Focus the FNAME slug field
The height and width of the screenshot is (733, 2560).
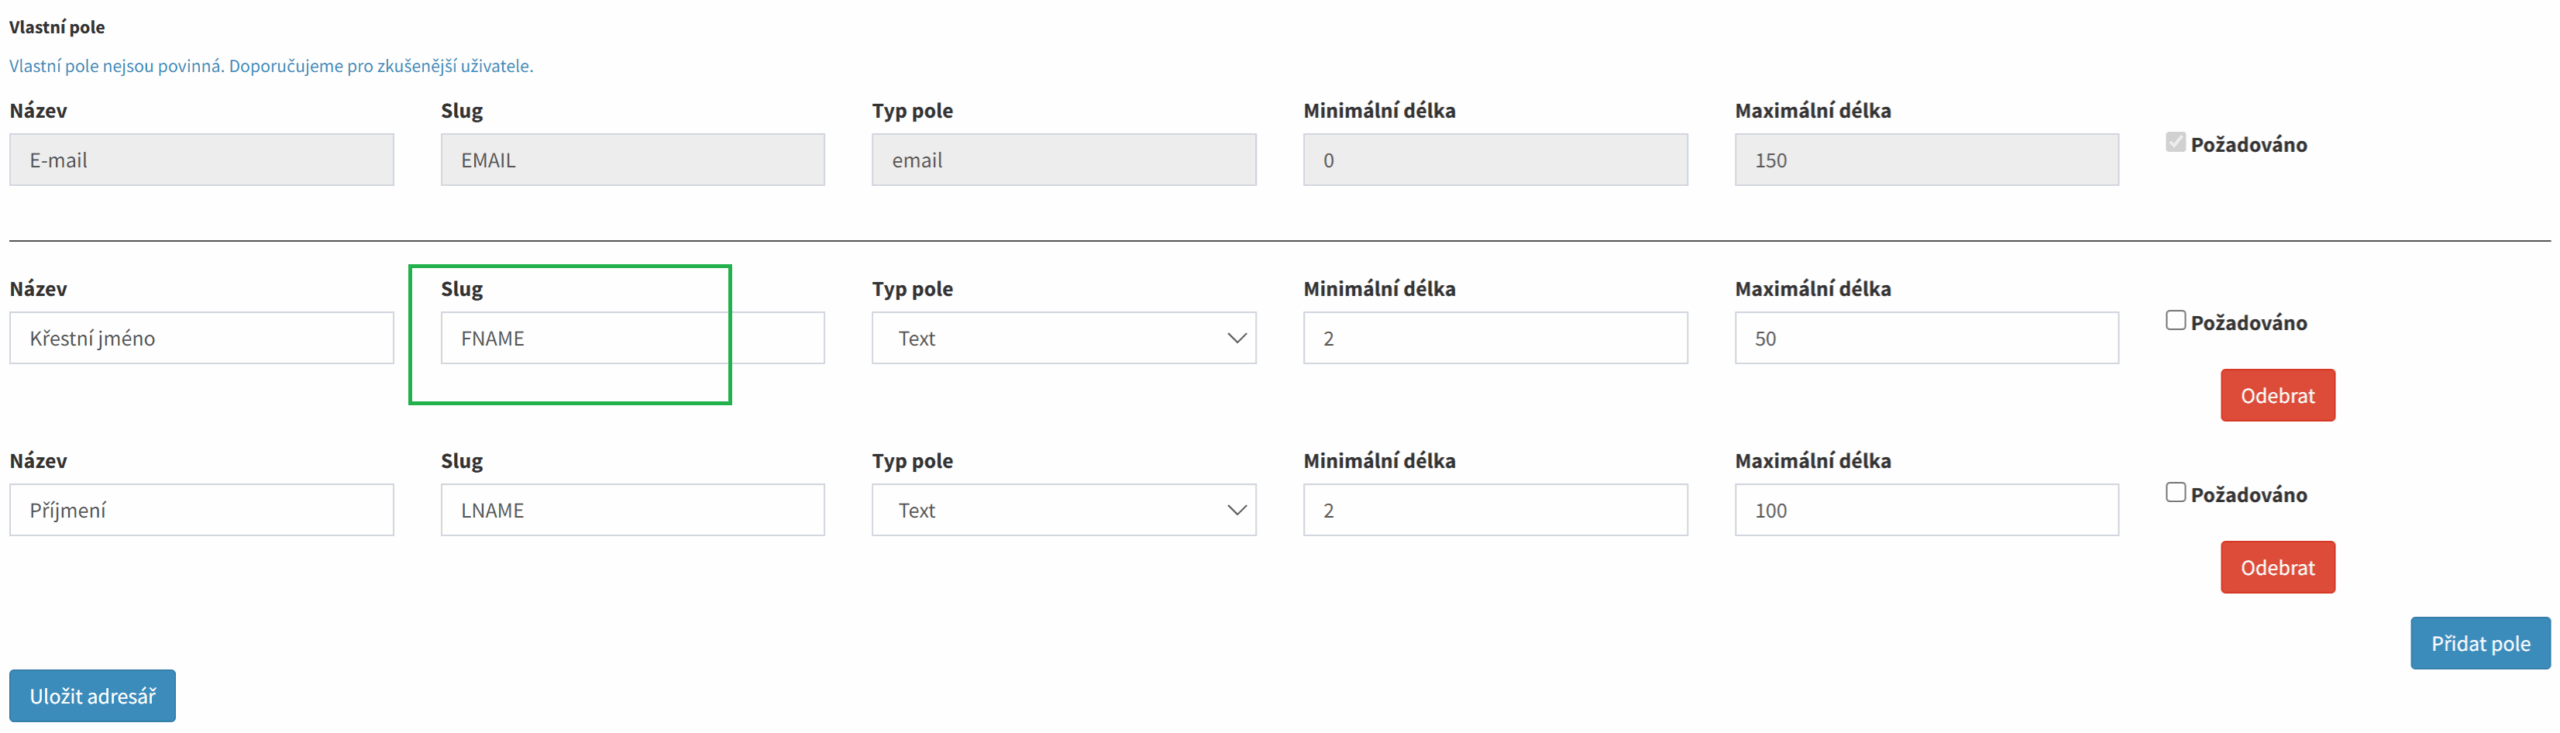pyautogui.click(x=632, y=338)
